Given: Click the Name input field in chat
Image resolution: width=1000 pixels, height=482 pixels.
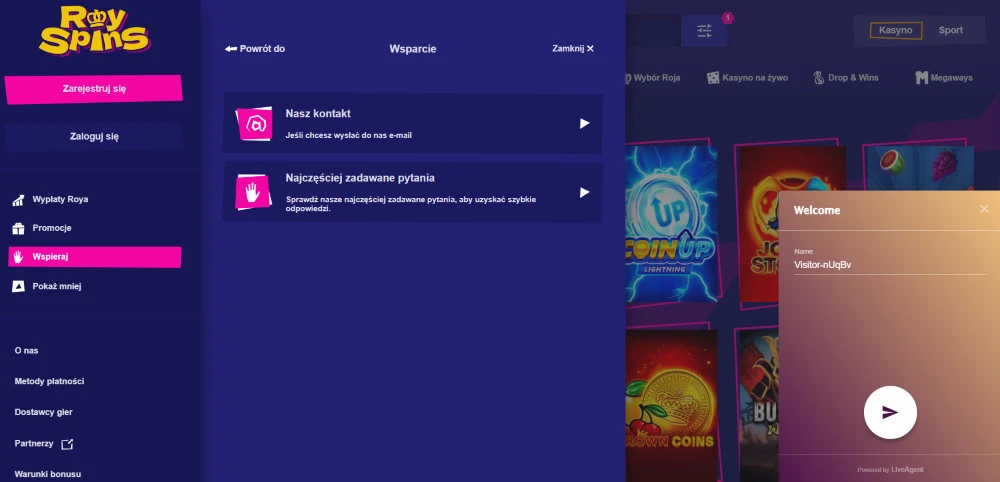Looking at the screenshot, I should coord(889,265).
